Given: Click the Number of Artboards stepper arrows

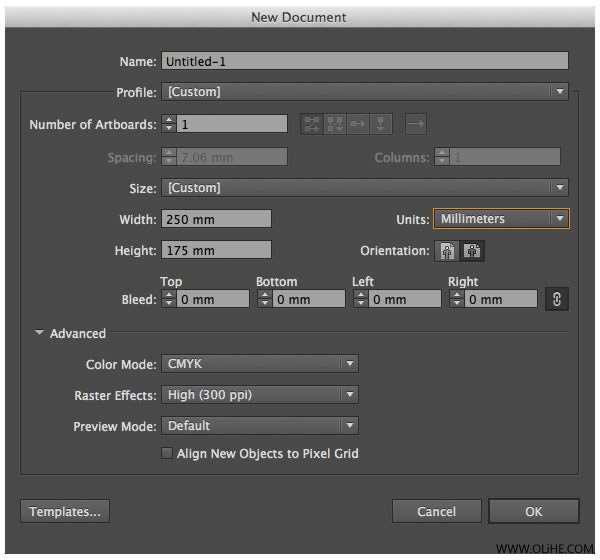Looking at the screenshot, I should point(169,124).
